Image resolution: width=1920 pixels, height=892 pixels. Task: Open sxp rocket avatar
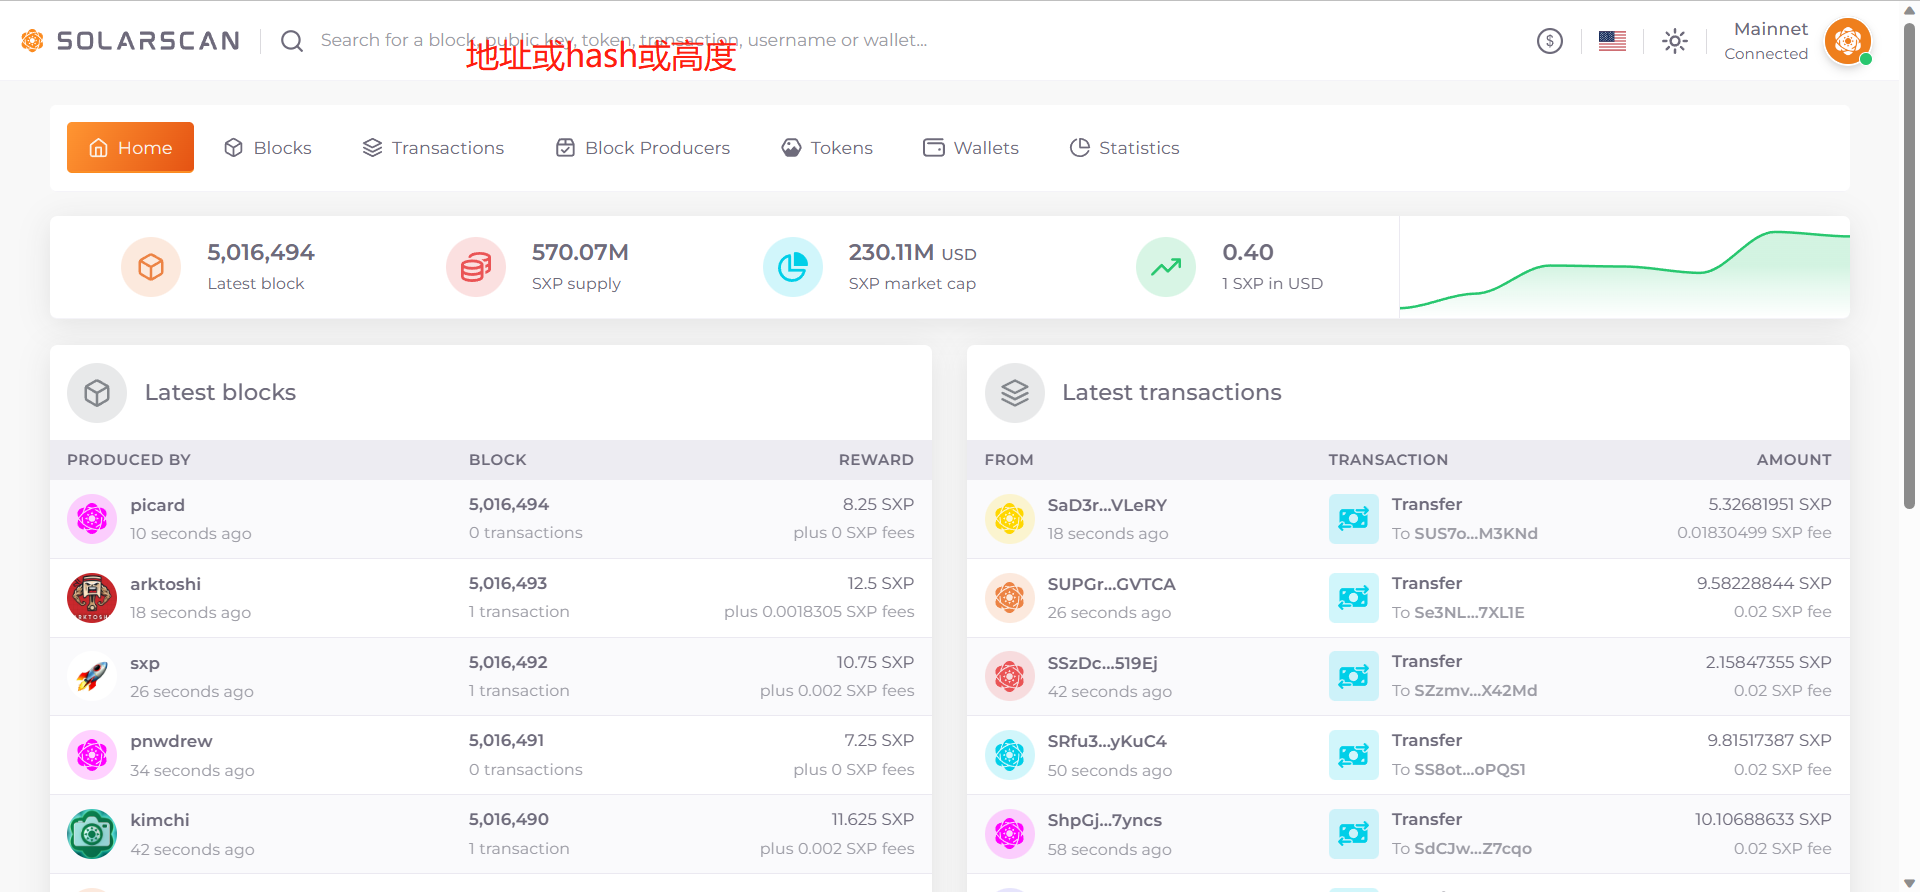[x=92, y=677]
